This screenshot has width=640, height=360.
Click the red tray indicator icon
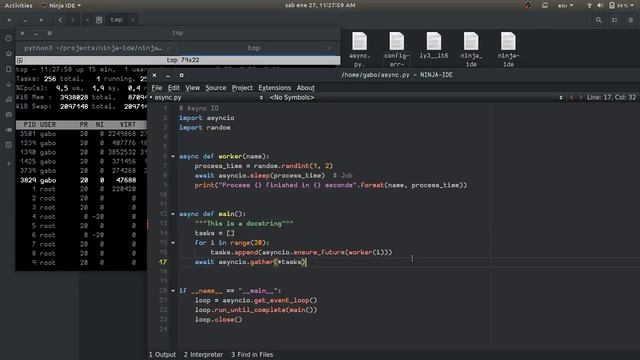[527, 5]
